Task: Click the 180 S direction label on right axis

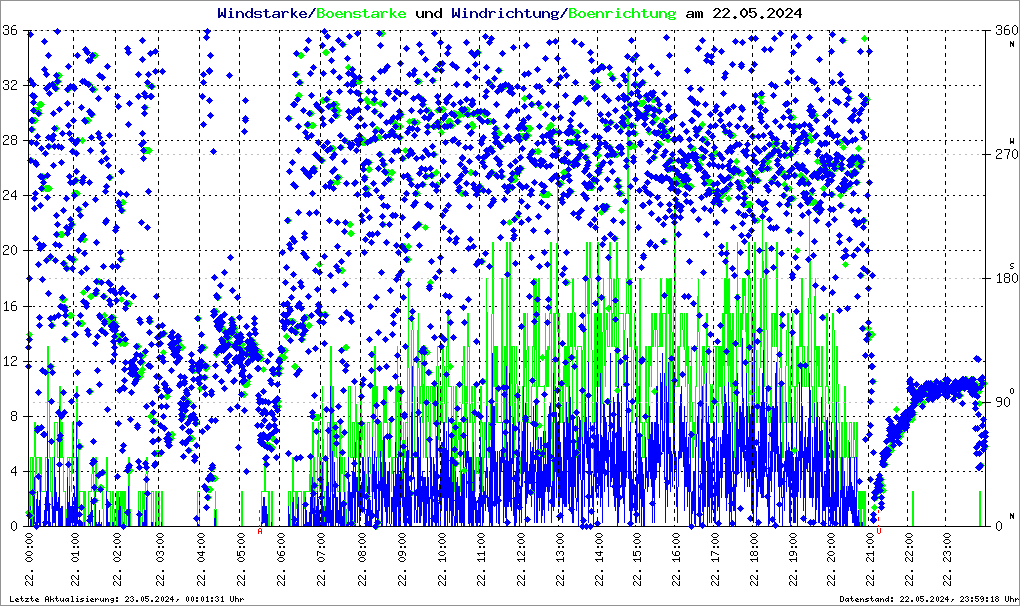Action: 1003,278
